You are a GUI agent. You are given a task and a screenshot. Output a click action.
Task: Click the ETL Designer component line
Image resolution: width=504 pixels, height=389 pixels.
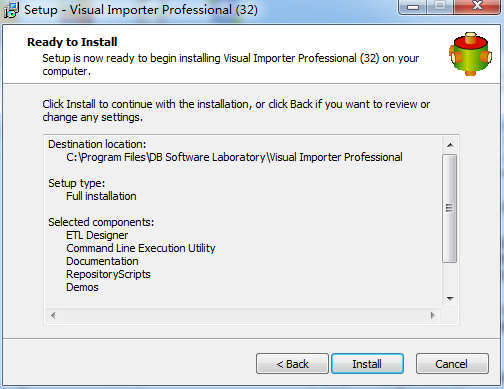[97, 235]
